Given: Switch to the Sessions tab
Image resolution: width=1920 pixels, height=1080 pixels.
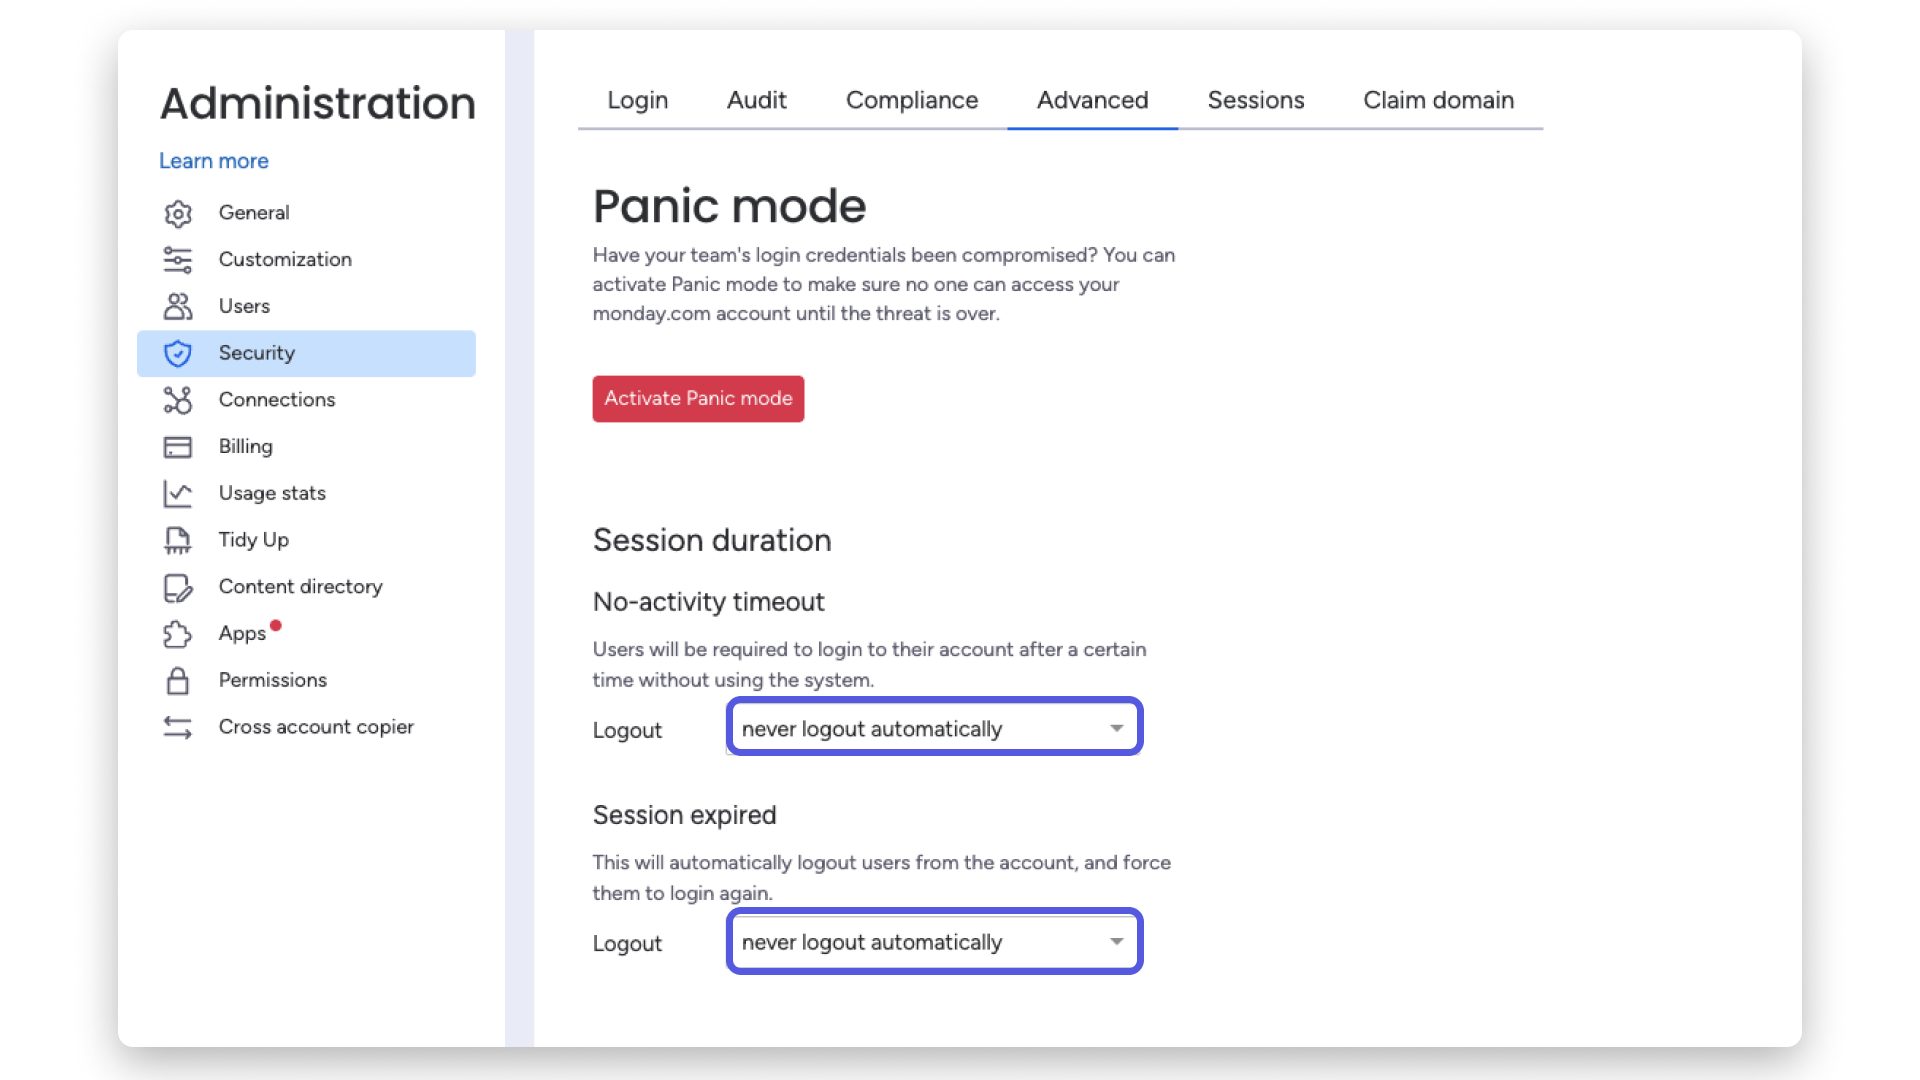Looking at the screenshot, I should [x=1255, y=100].
